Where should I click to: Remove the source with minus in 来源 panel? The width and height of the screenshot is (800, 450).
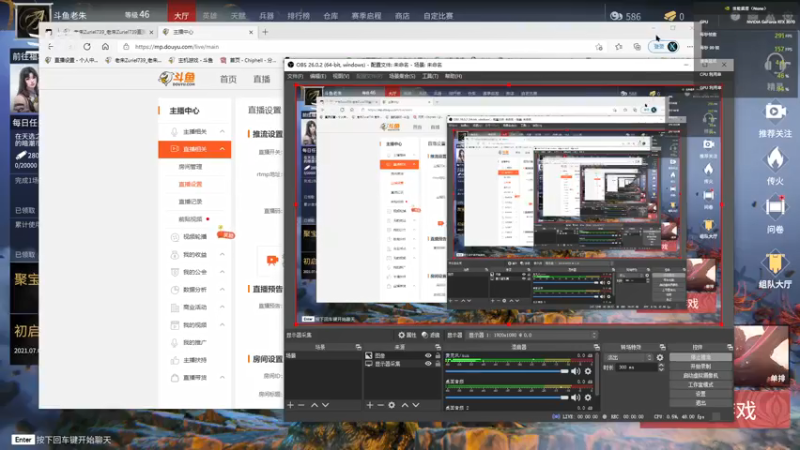(x=381, y=405)
